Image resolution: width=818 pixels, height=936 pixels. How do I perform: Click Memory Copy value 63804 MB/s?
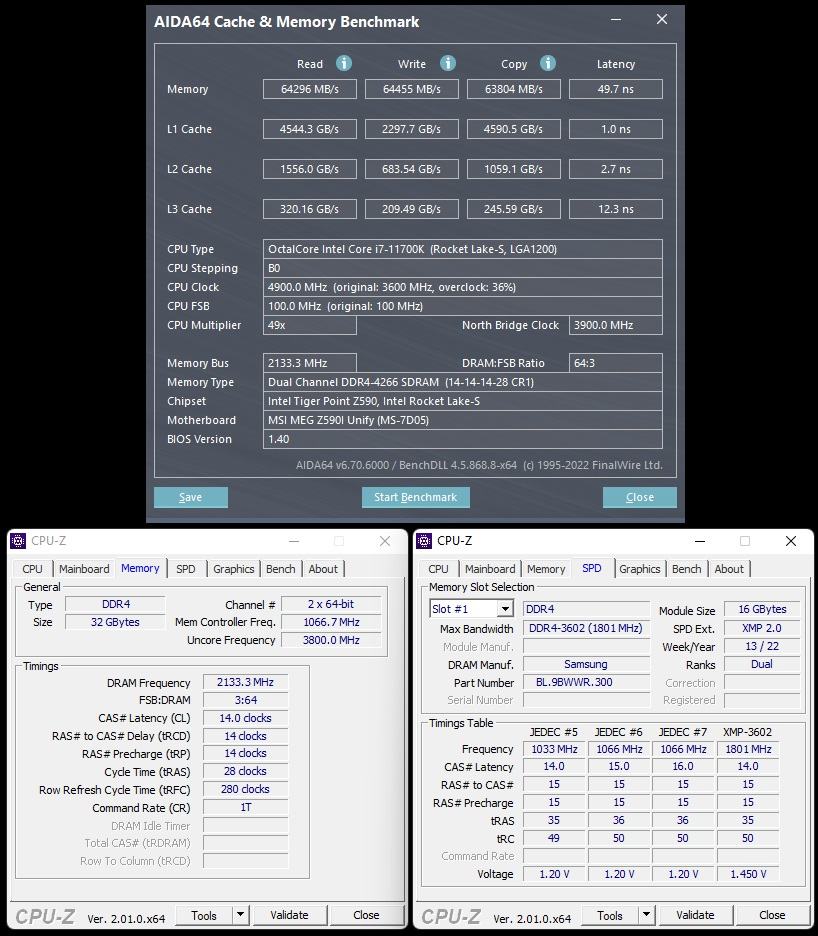tap(514, 89)
